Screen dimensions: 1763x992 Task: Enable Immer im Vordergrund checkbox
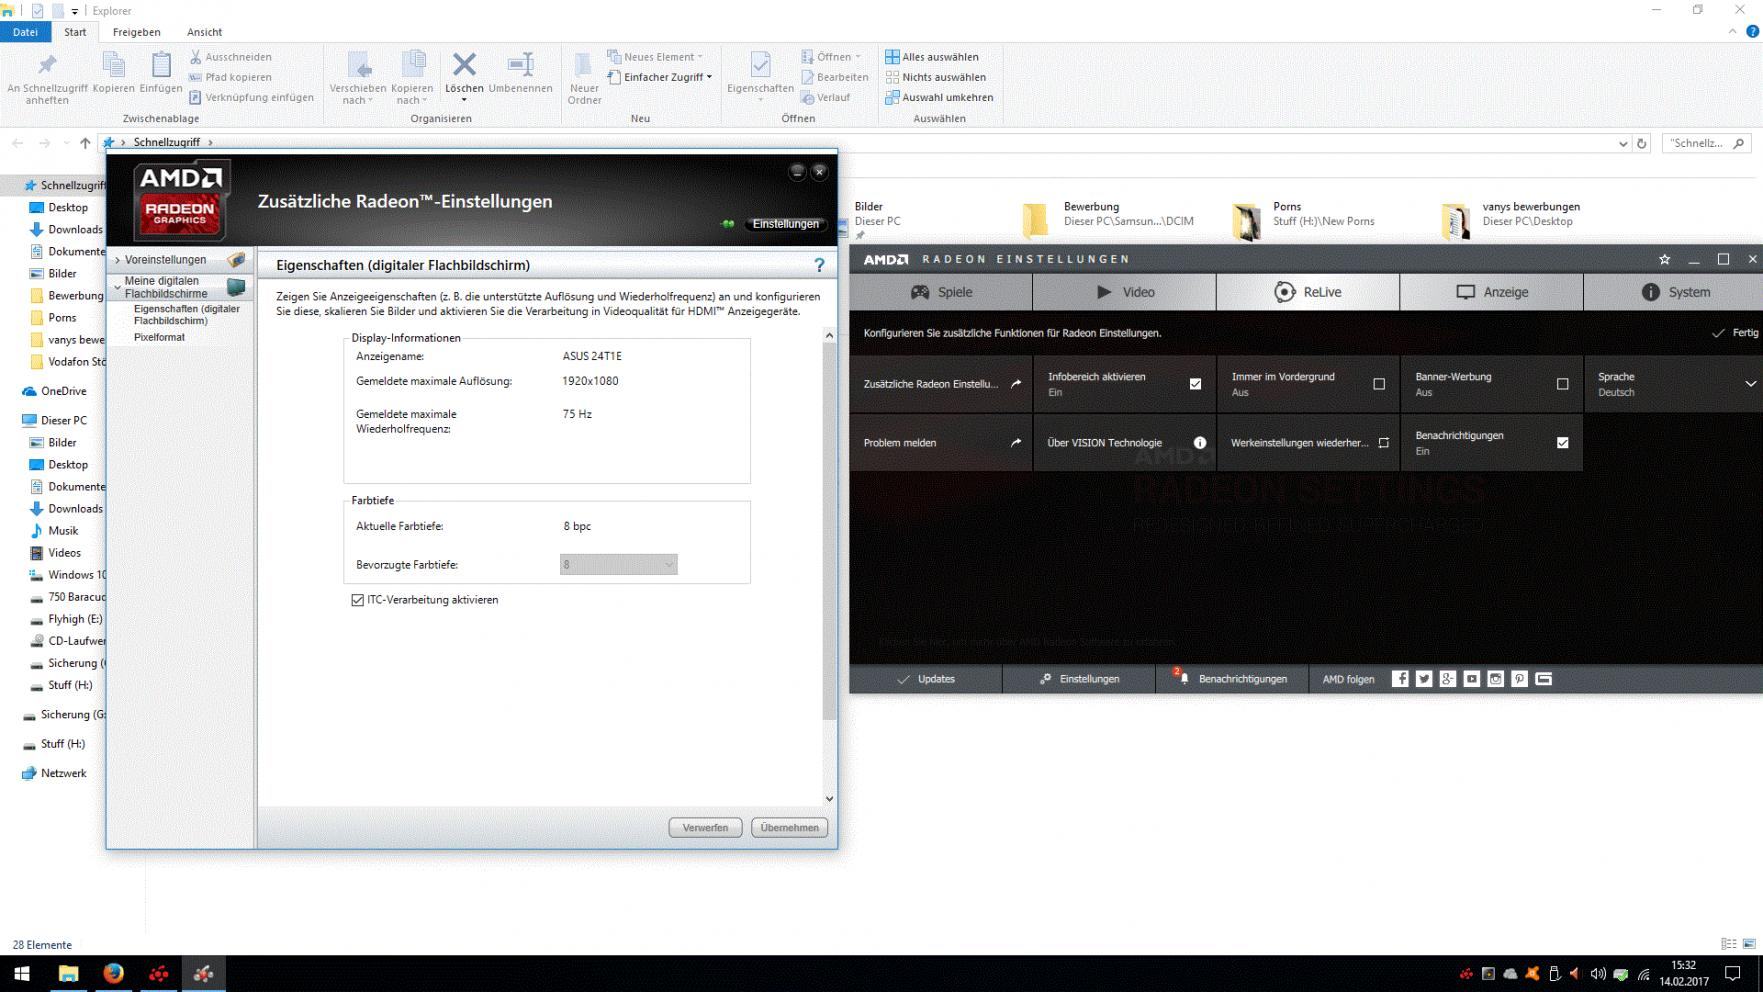(x=1379, y=384)
